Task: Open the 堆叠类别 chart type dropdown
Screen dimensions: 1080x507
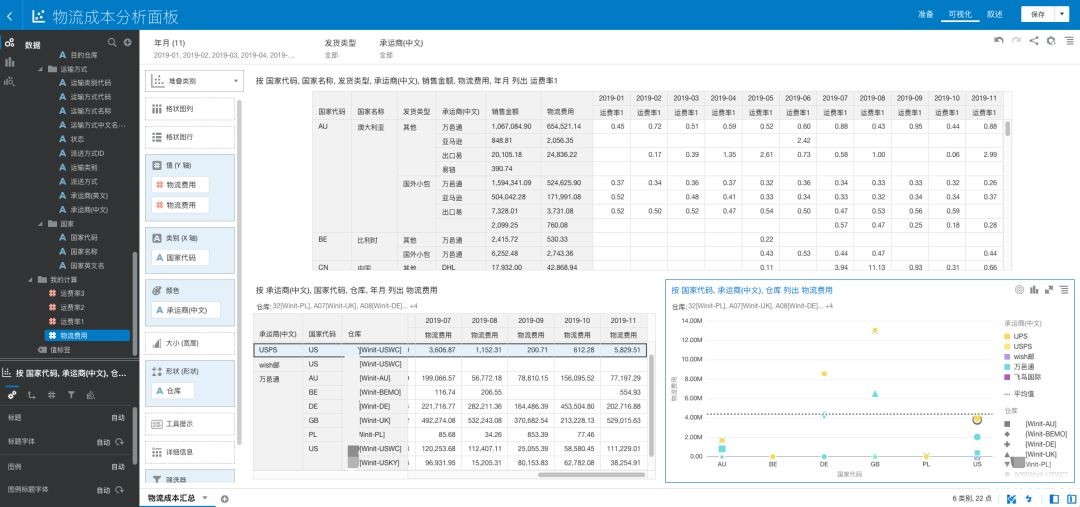Action: click(195, 81)
